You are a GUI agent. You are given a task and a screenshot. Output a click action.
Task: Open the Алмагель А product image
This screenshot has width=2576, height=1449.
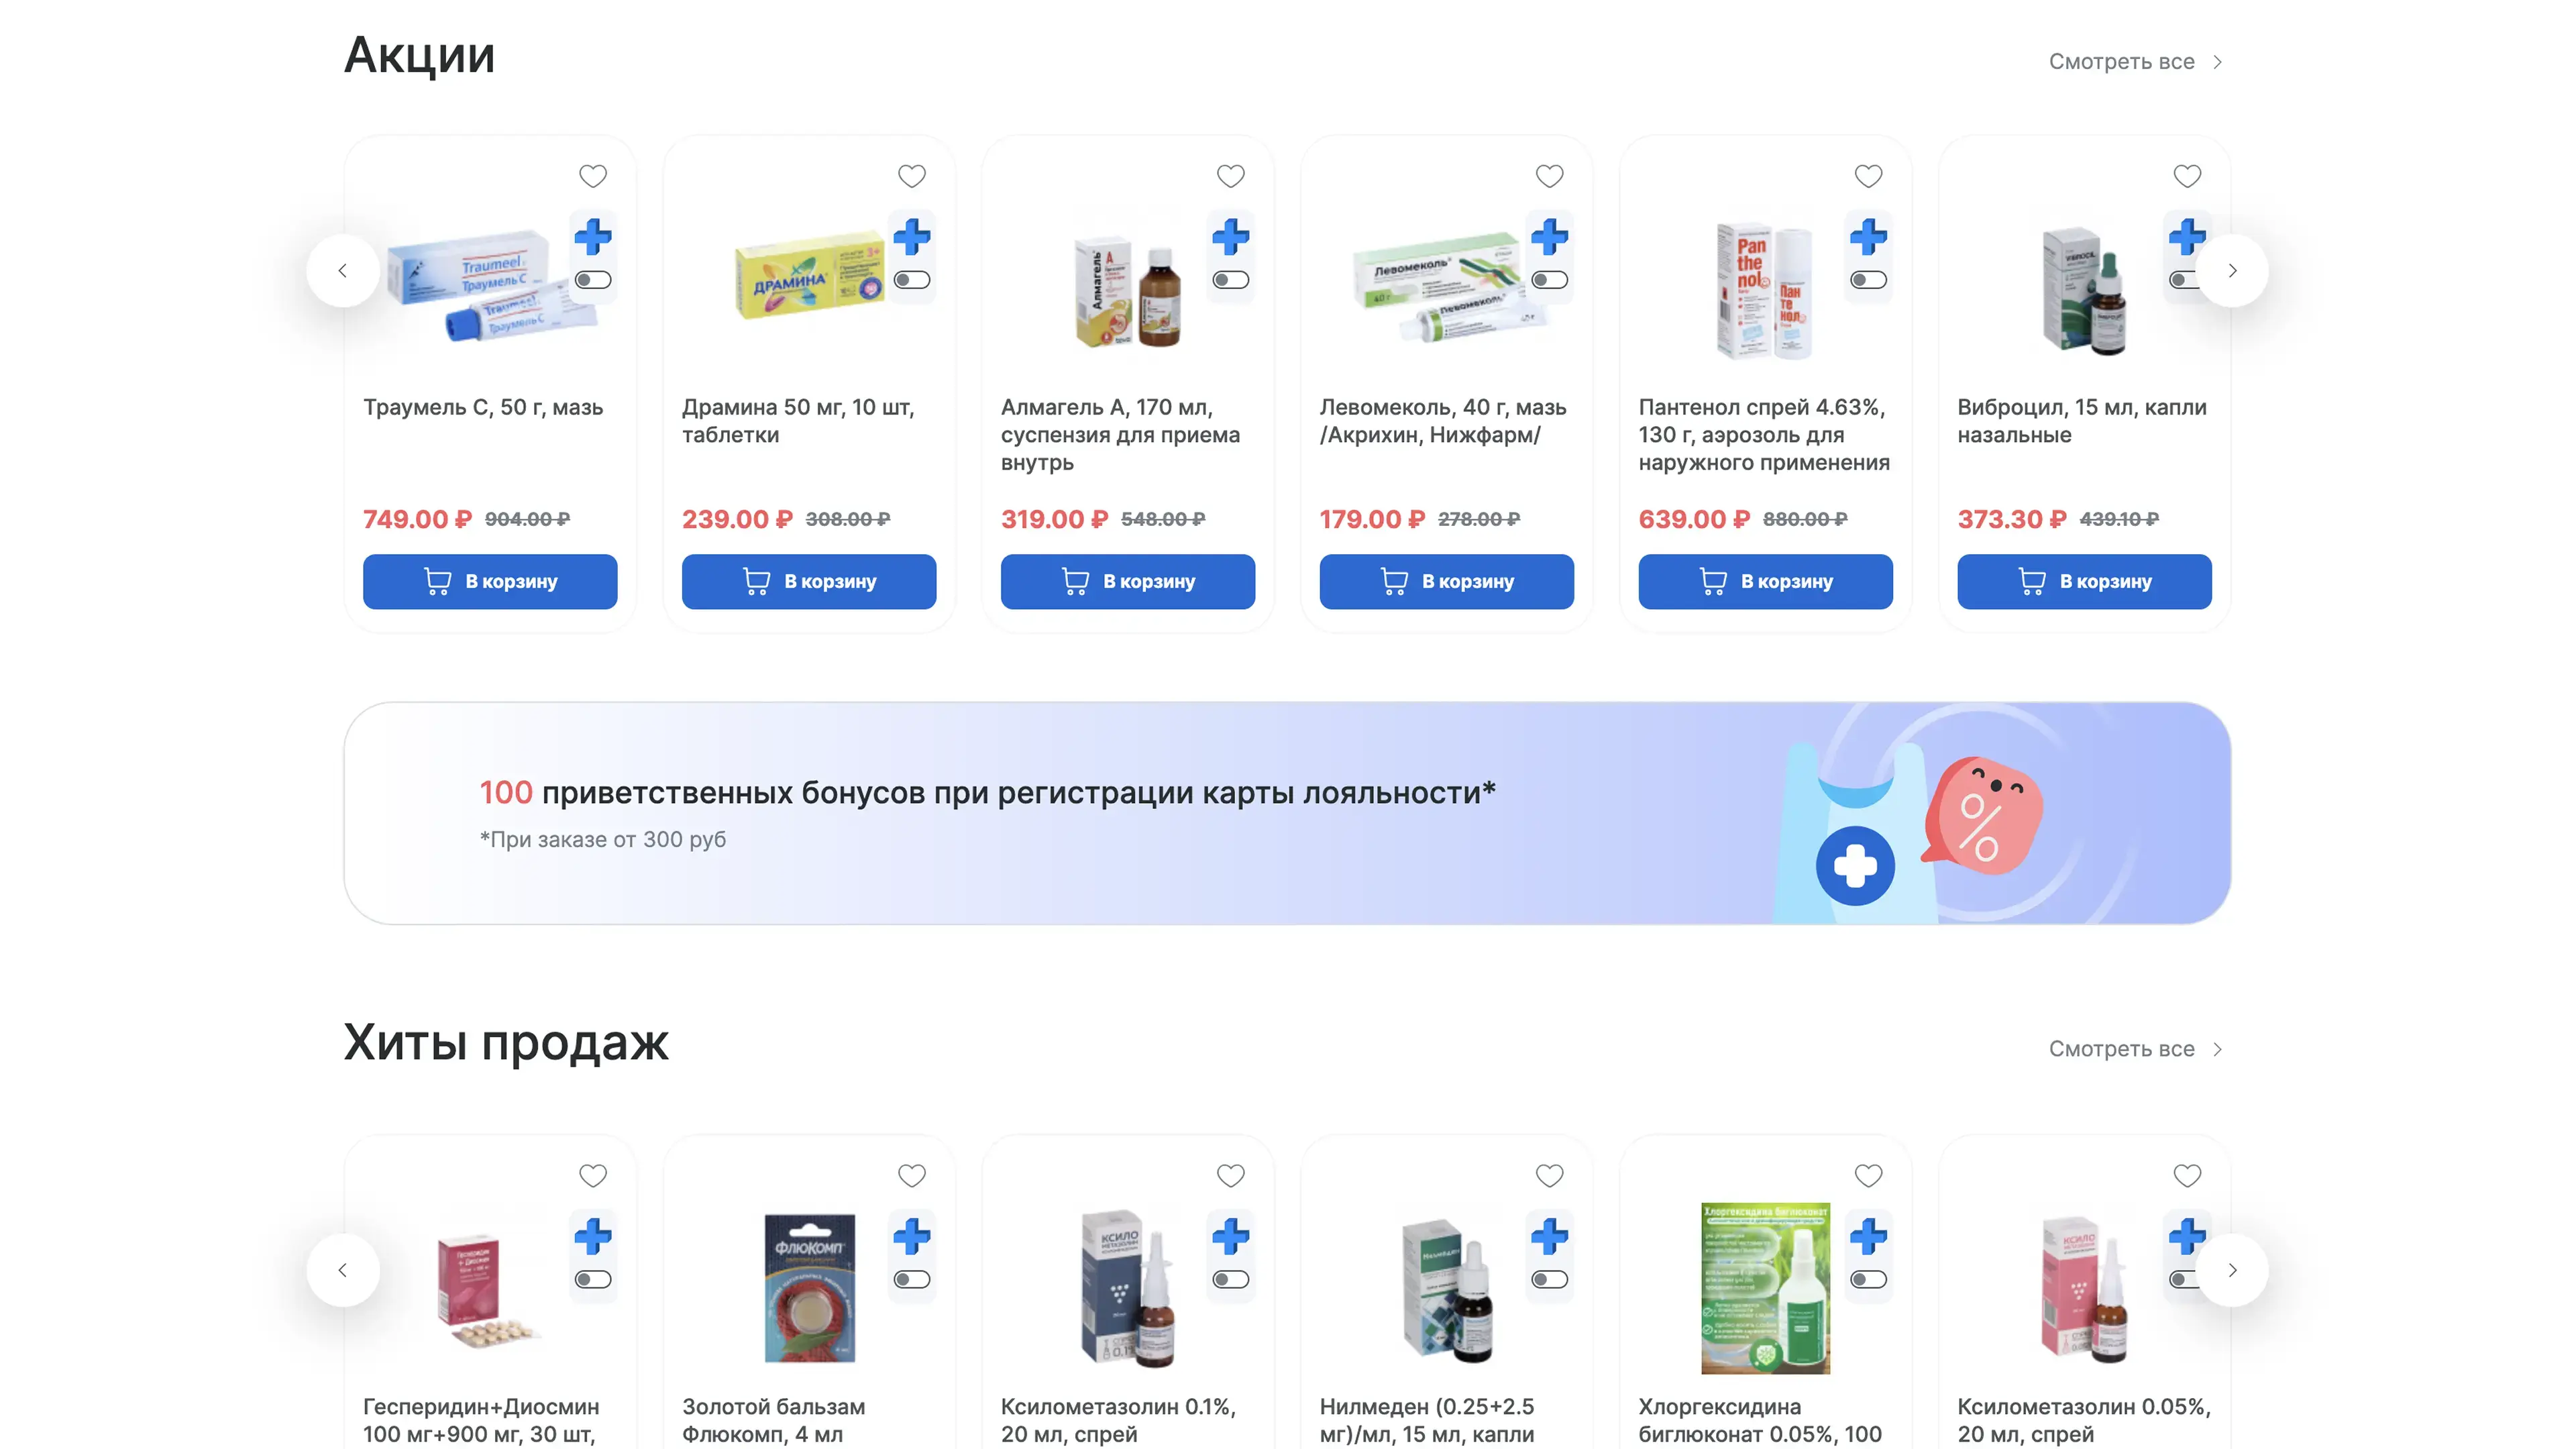(1128, 292)
